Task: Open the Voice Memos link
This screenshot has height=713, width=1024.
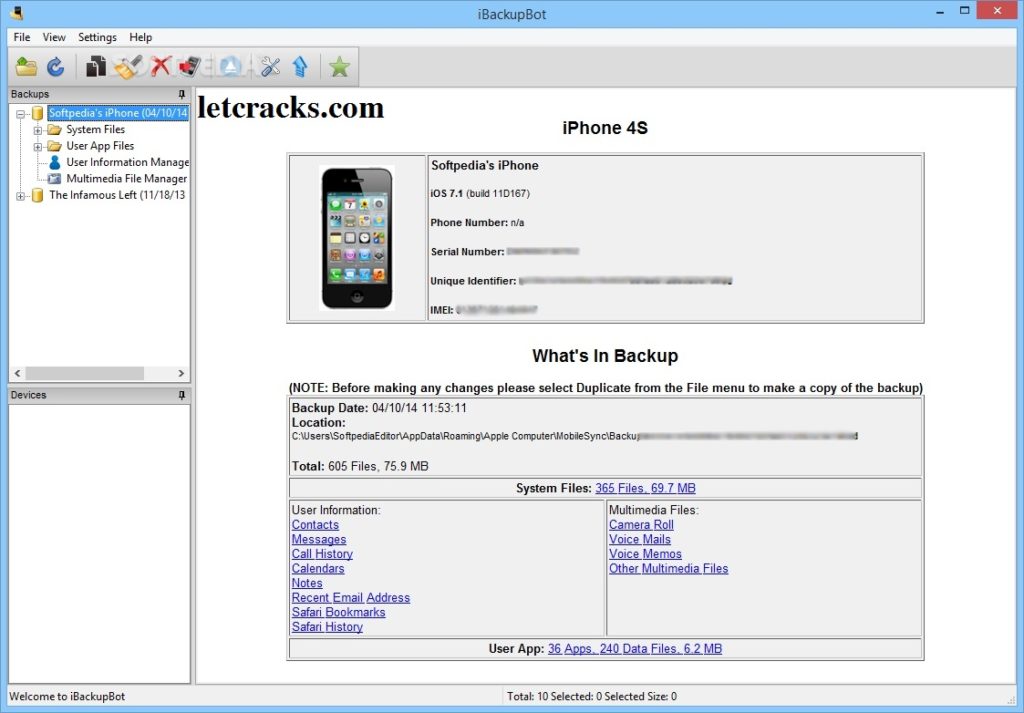Action: point(645,554)
